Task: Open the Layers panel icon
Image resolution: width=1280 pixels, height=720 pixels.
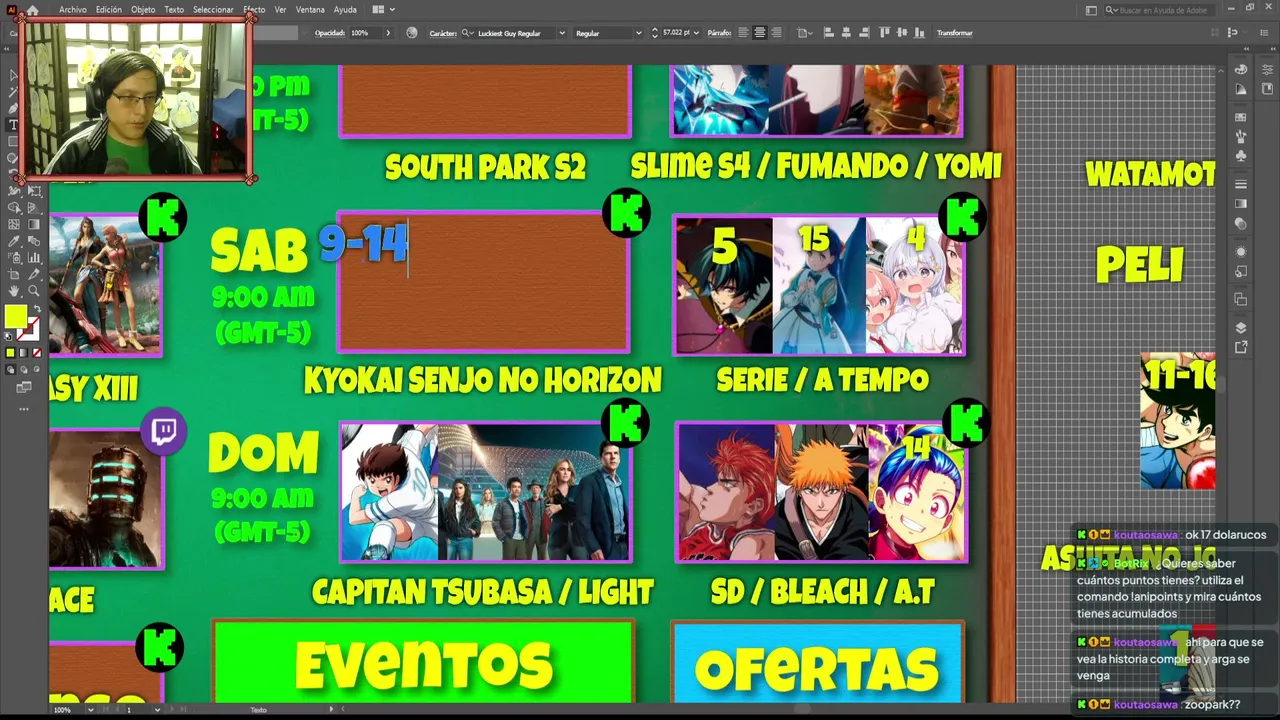Action: click(1241, 327)
